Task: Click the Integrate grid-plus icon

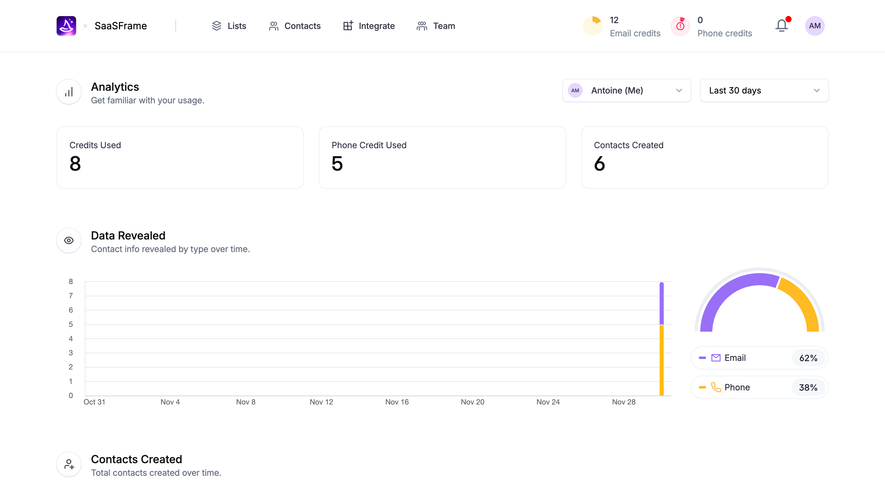Action: point(348,26)
